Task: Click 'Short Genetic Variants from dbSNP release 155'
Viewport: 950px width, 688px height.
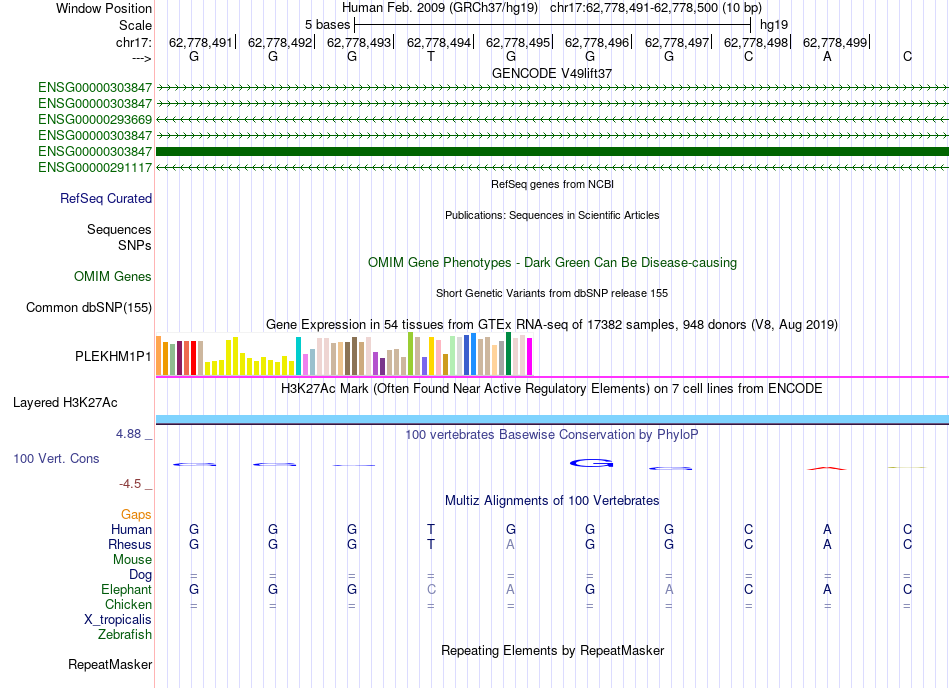Action: (552, 293)
